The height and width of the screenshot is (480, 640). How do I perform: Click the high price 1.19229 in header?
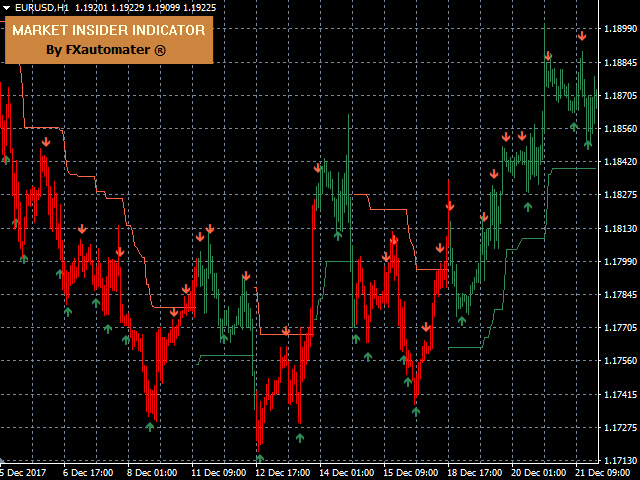(x=126, y=7)
